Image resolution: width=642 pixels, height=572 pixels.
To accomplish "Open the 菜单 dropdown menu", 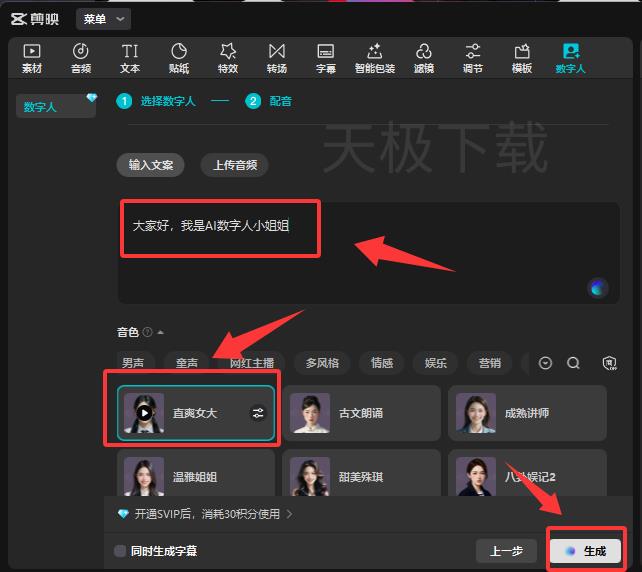I will [x=103, y=19].
